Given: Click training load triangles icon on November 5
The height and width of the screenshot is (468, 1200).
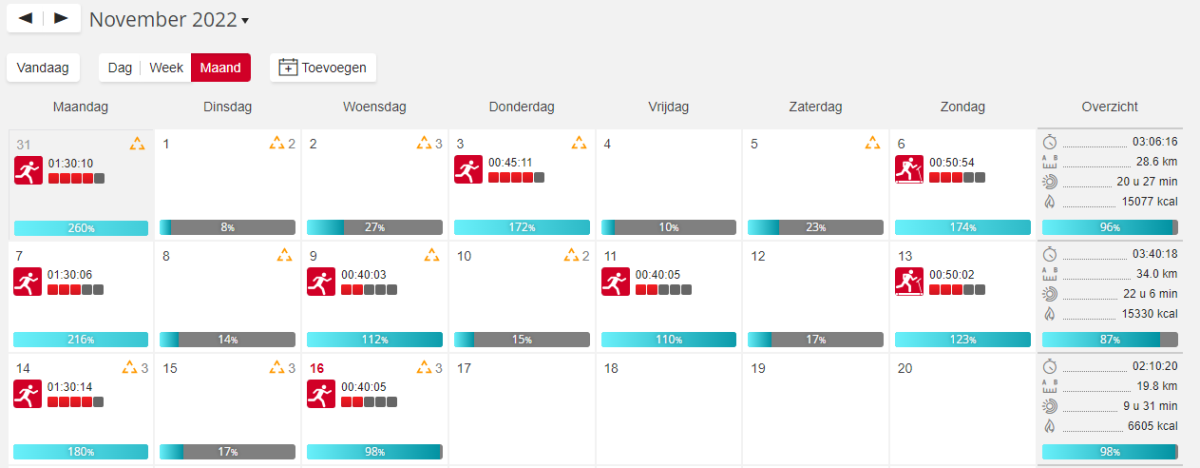Looking at the screenshot, I should click(x=872, y=143).
